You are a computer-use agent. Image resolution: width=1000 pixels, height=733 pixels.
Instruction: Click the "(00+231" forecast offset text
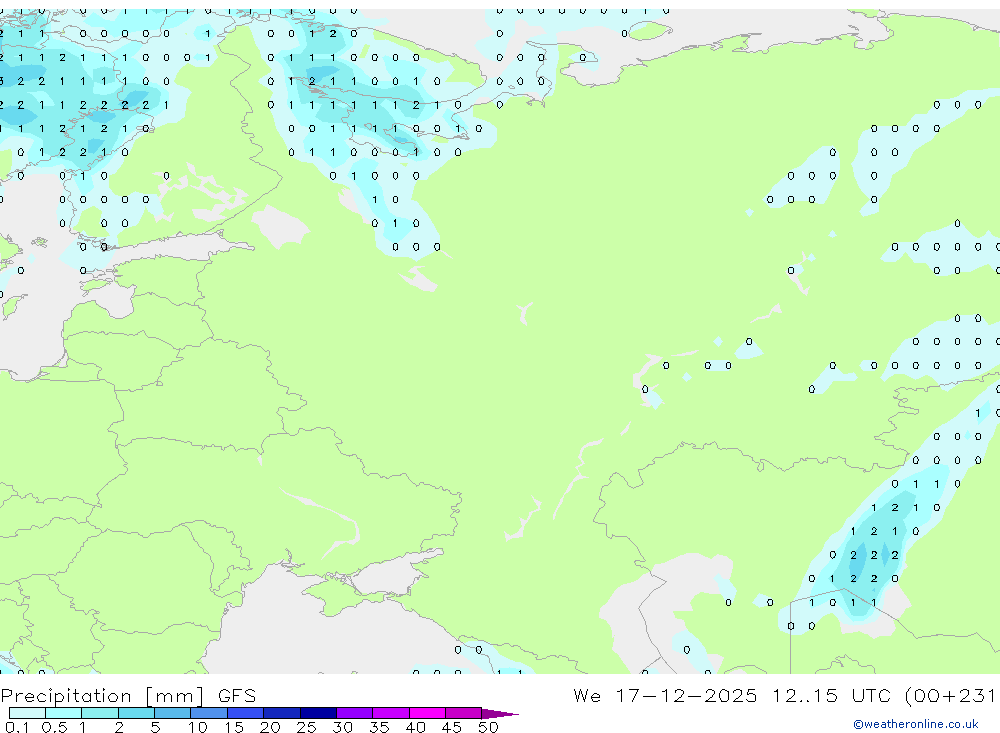coord(950,695)
